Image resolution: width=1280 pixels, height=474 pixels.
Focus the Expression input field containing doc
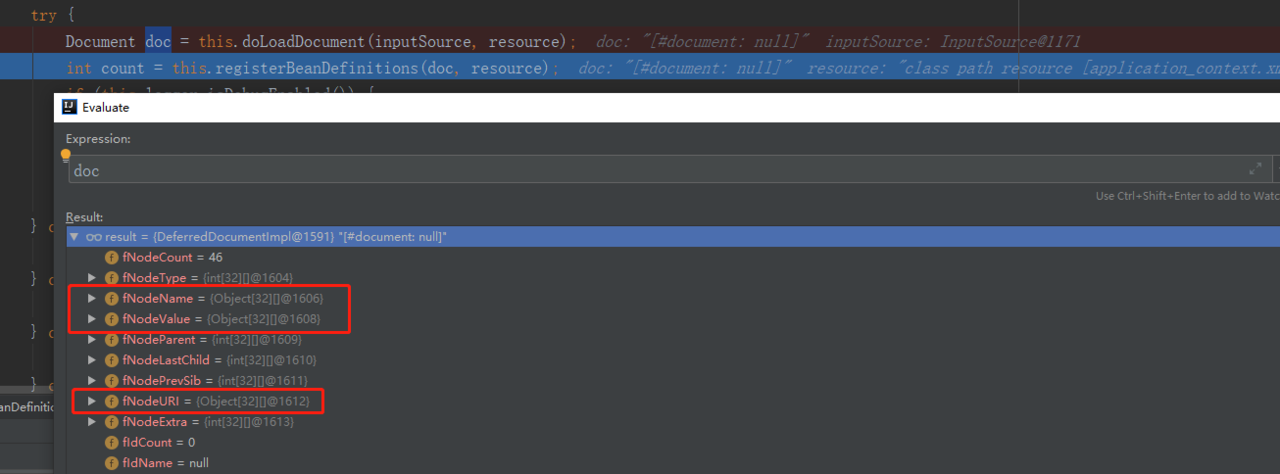point(668,170)
